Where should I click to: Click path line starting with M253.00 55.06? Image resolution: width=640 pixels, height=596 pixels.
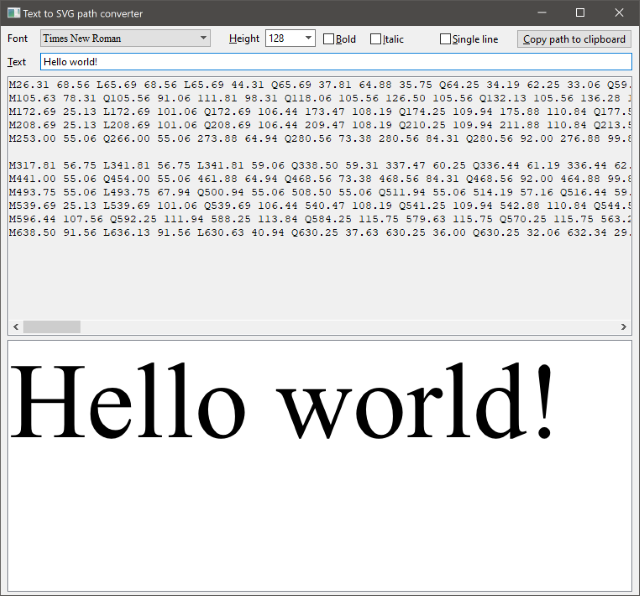[320, 138]
